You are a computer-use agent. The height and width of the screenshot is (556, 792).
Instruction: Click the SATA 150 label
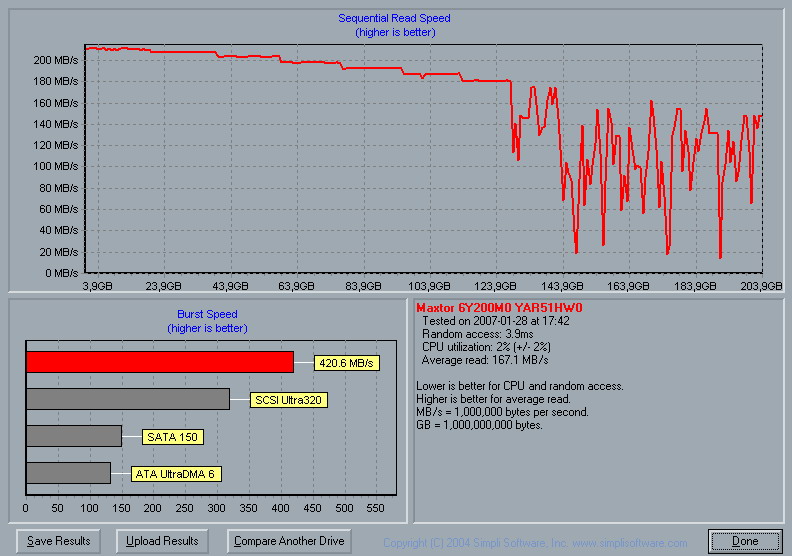coord(173,437)
